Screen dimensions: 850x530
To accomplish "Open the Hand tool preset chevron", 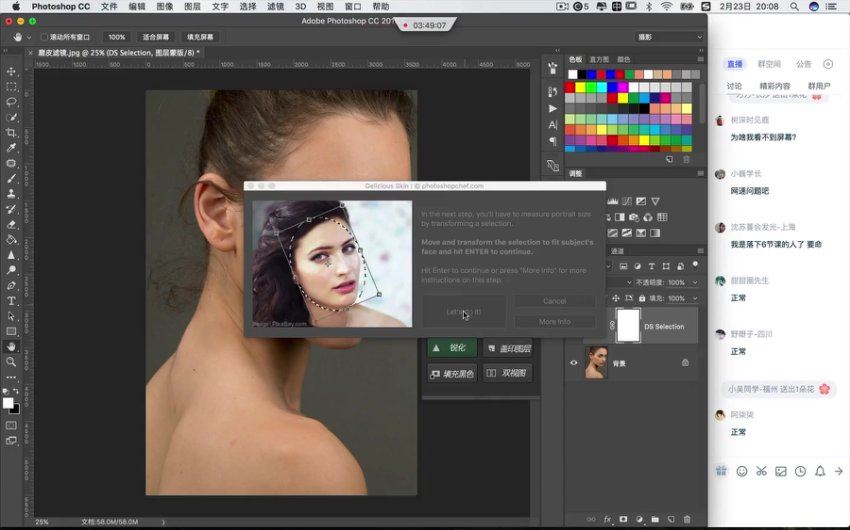I will coord(29,37).
